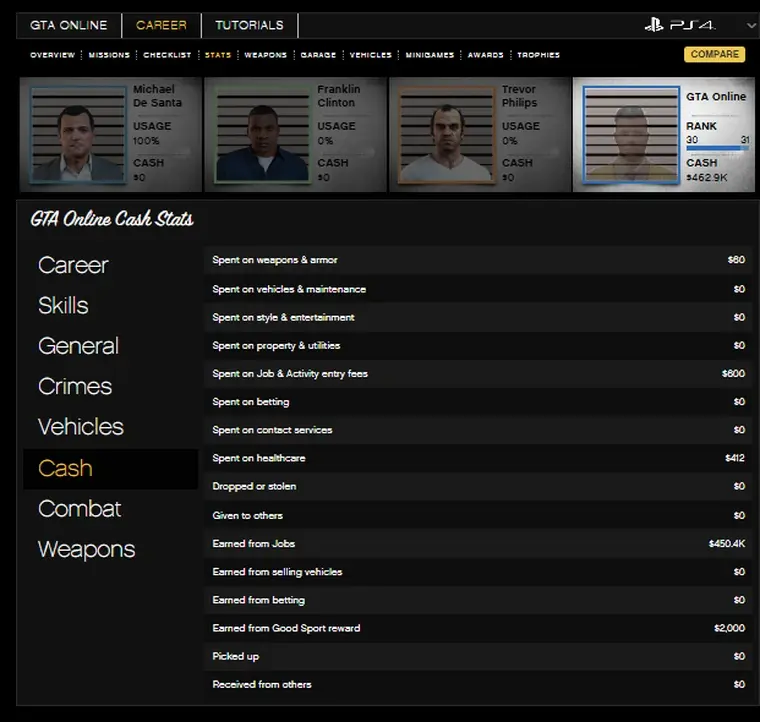
Task: Switch to the Tutorials tab
Action: click(249, 25)
